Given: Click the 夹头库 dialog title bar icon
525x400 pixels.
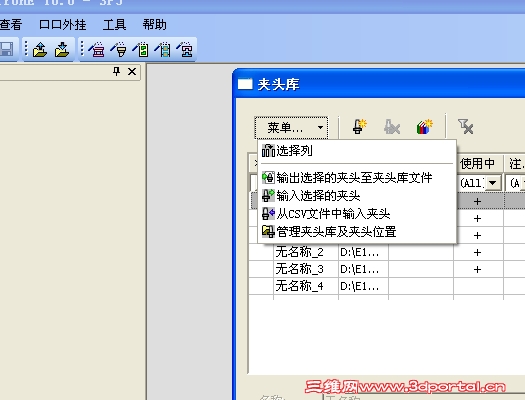Looking at the screenshot, I should pyautogui.click(x=245, y=84).
